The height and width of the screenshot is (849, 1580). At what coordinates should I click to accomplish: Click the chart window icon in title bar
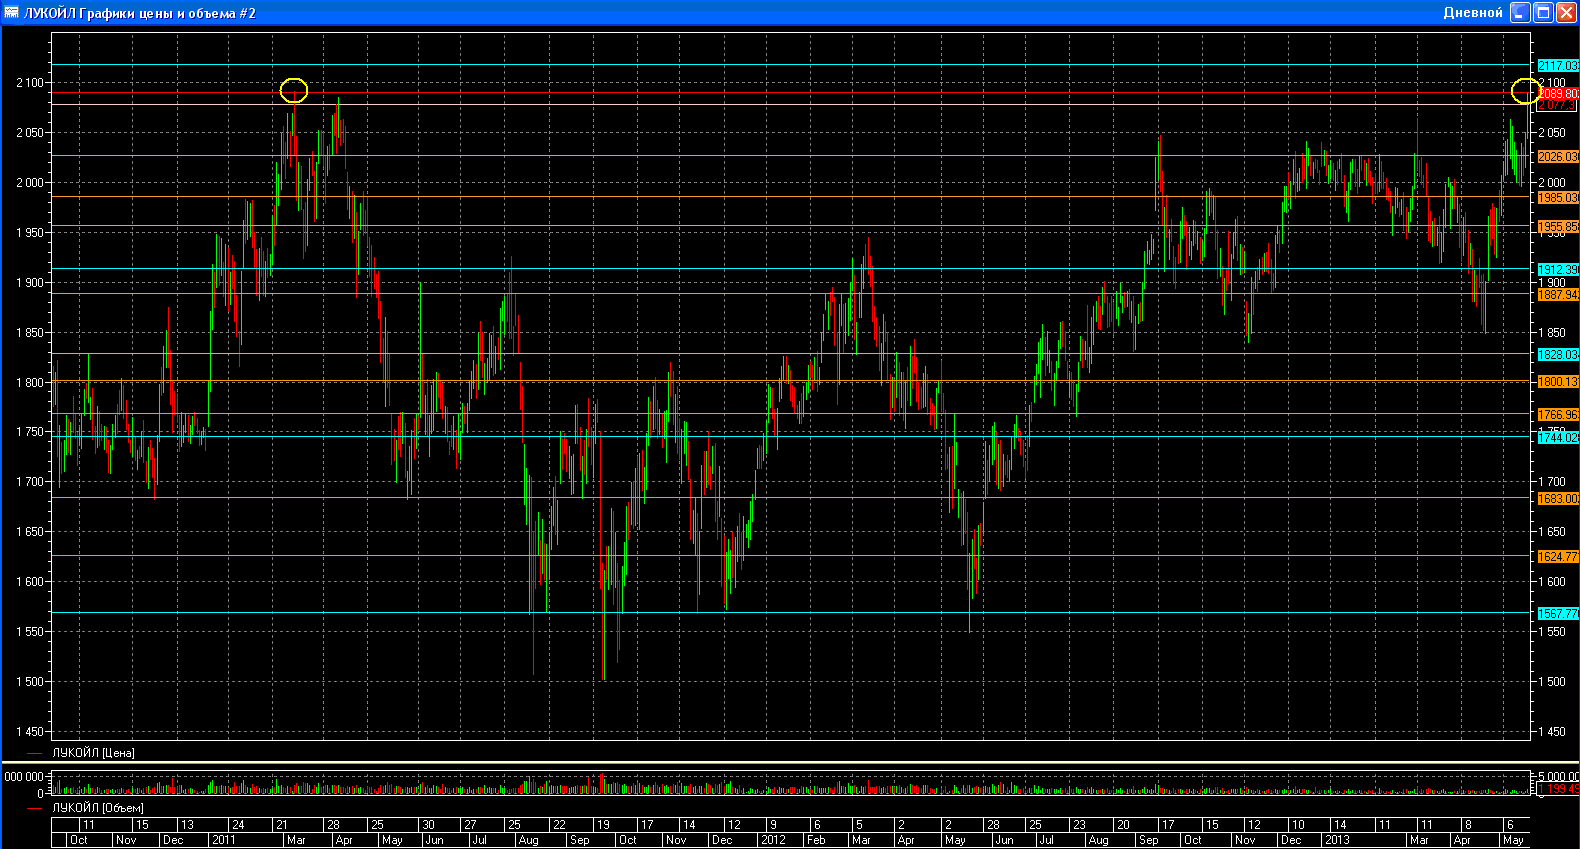pos(12,12)
